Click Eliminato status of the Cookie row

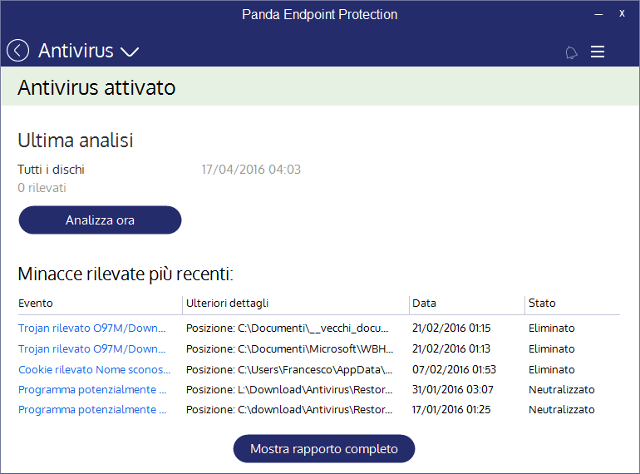click(x=551, y=369)
